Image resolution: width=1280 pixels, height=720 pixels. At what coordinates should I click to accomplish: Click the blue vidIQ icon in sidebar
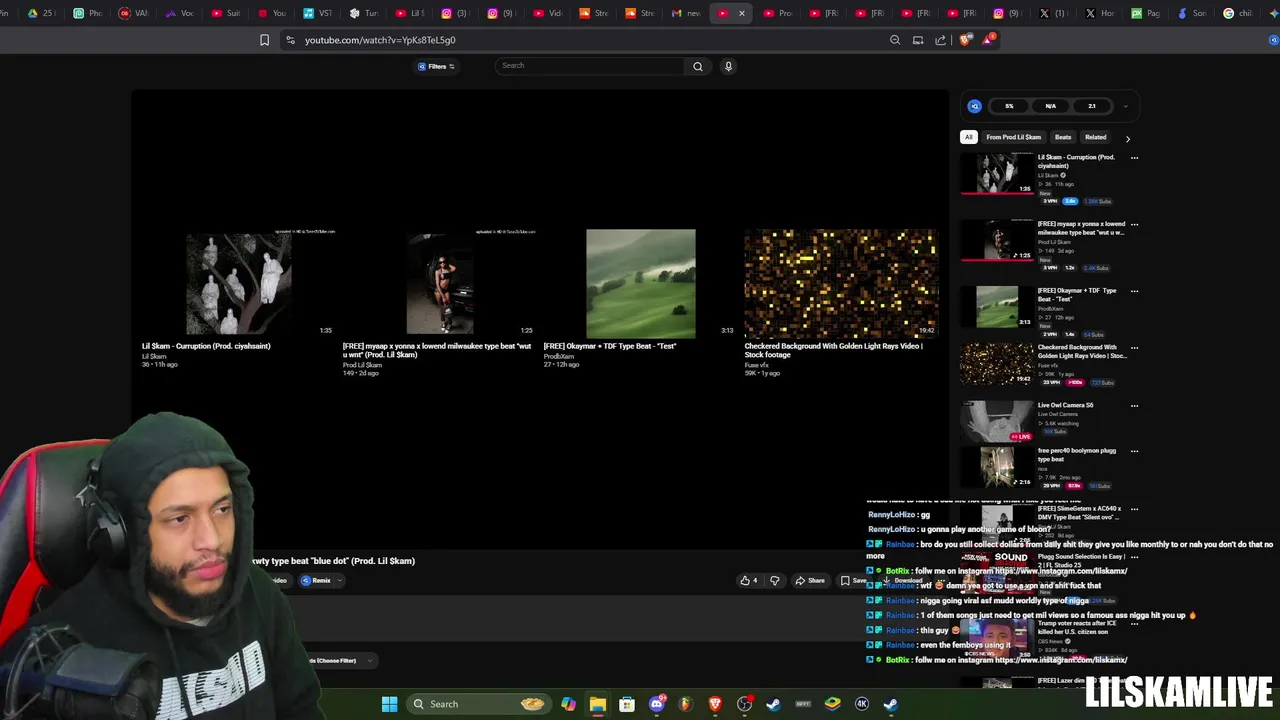[975, 106]
